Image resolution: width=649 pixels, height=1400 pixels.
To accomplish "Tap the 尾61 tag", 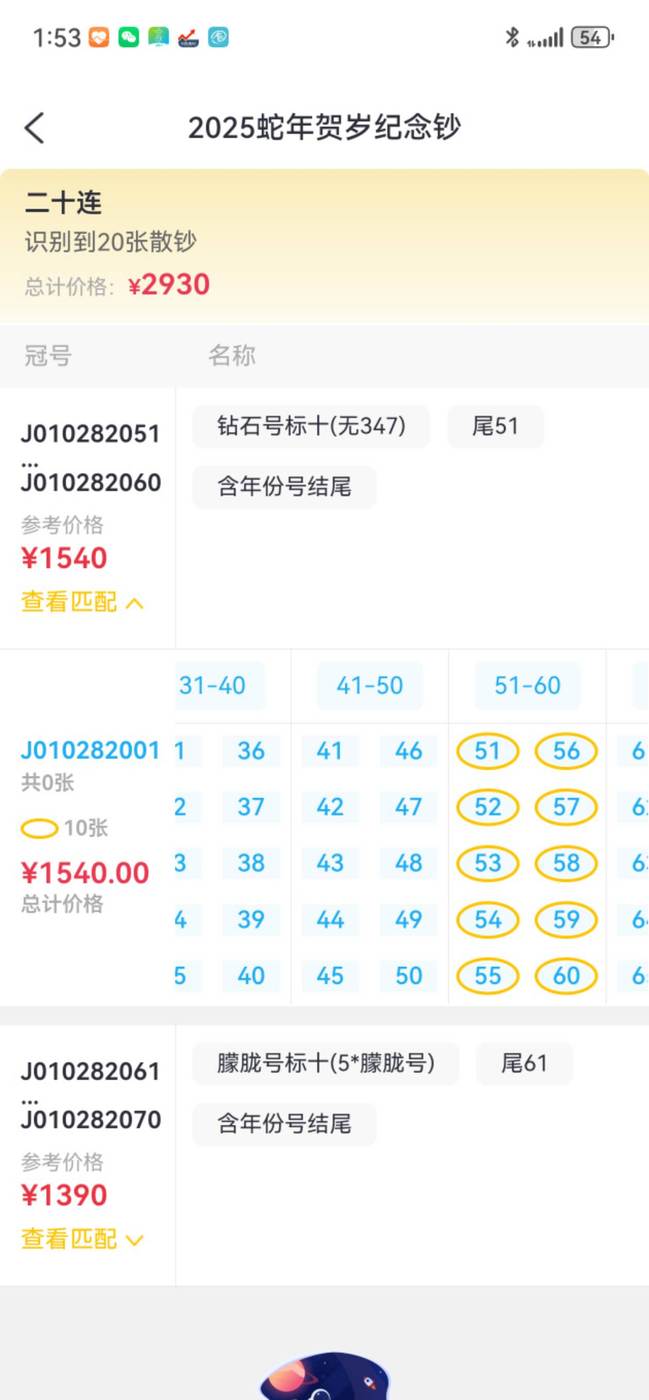I will [524, 1064].
